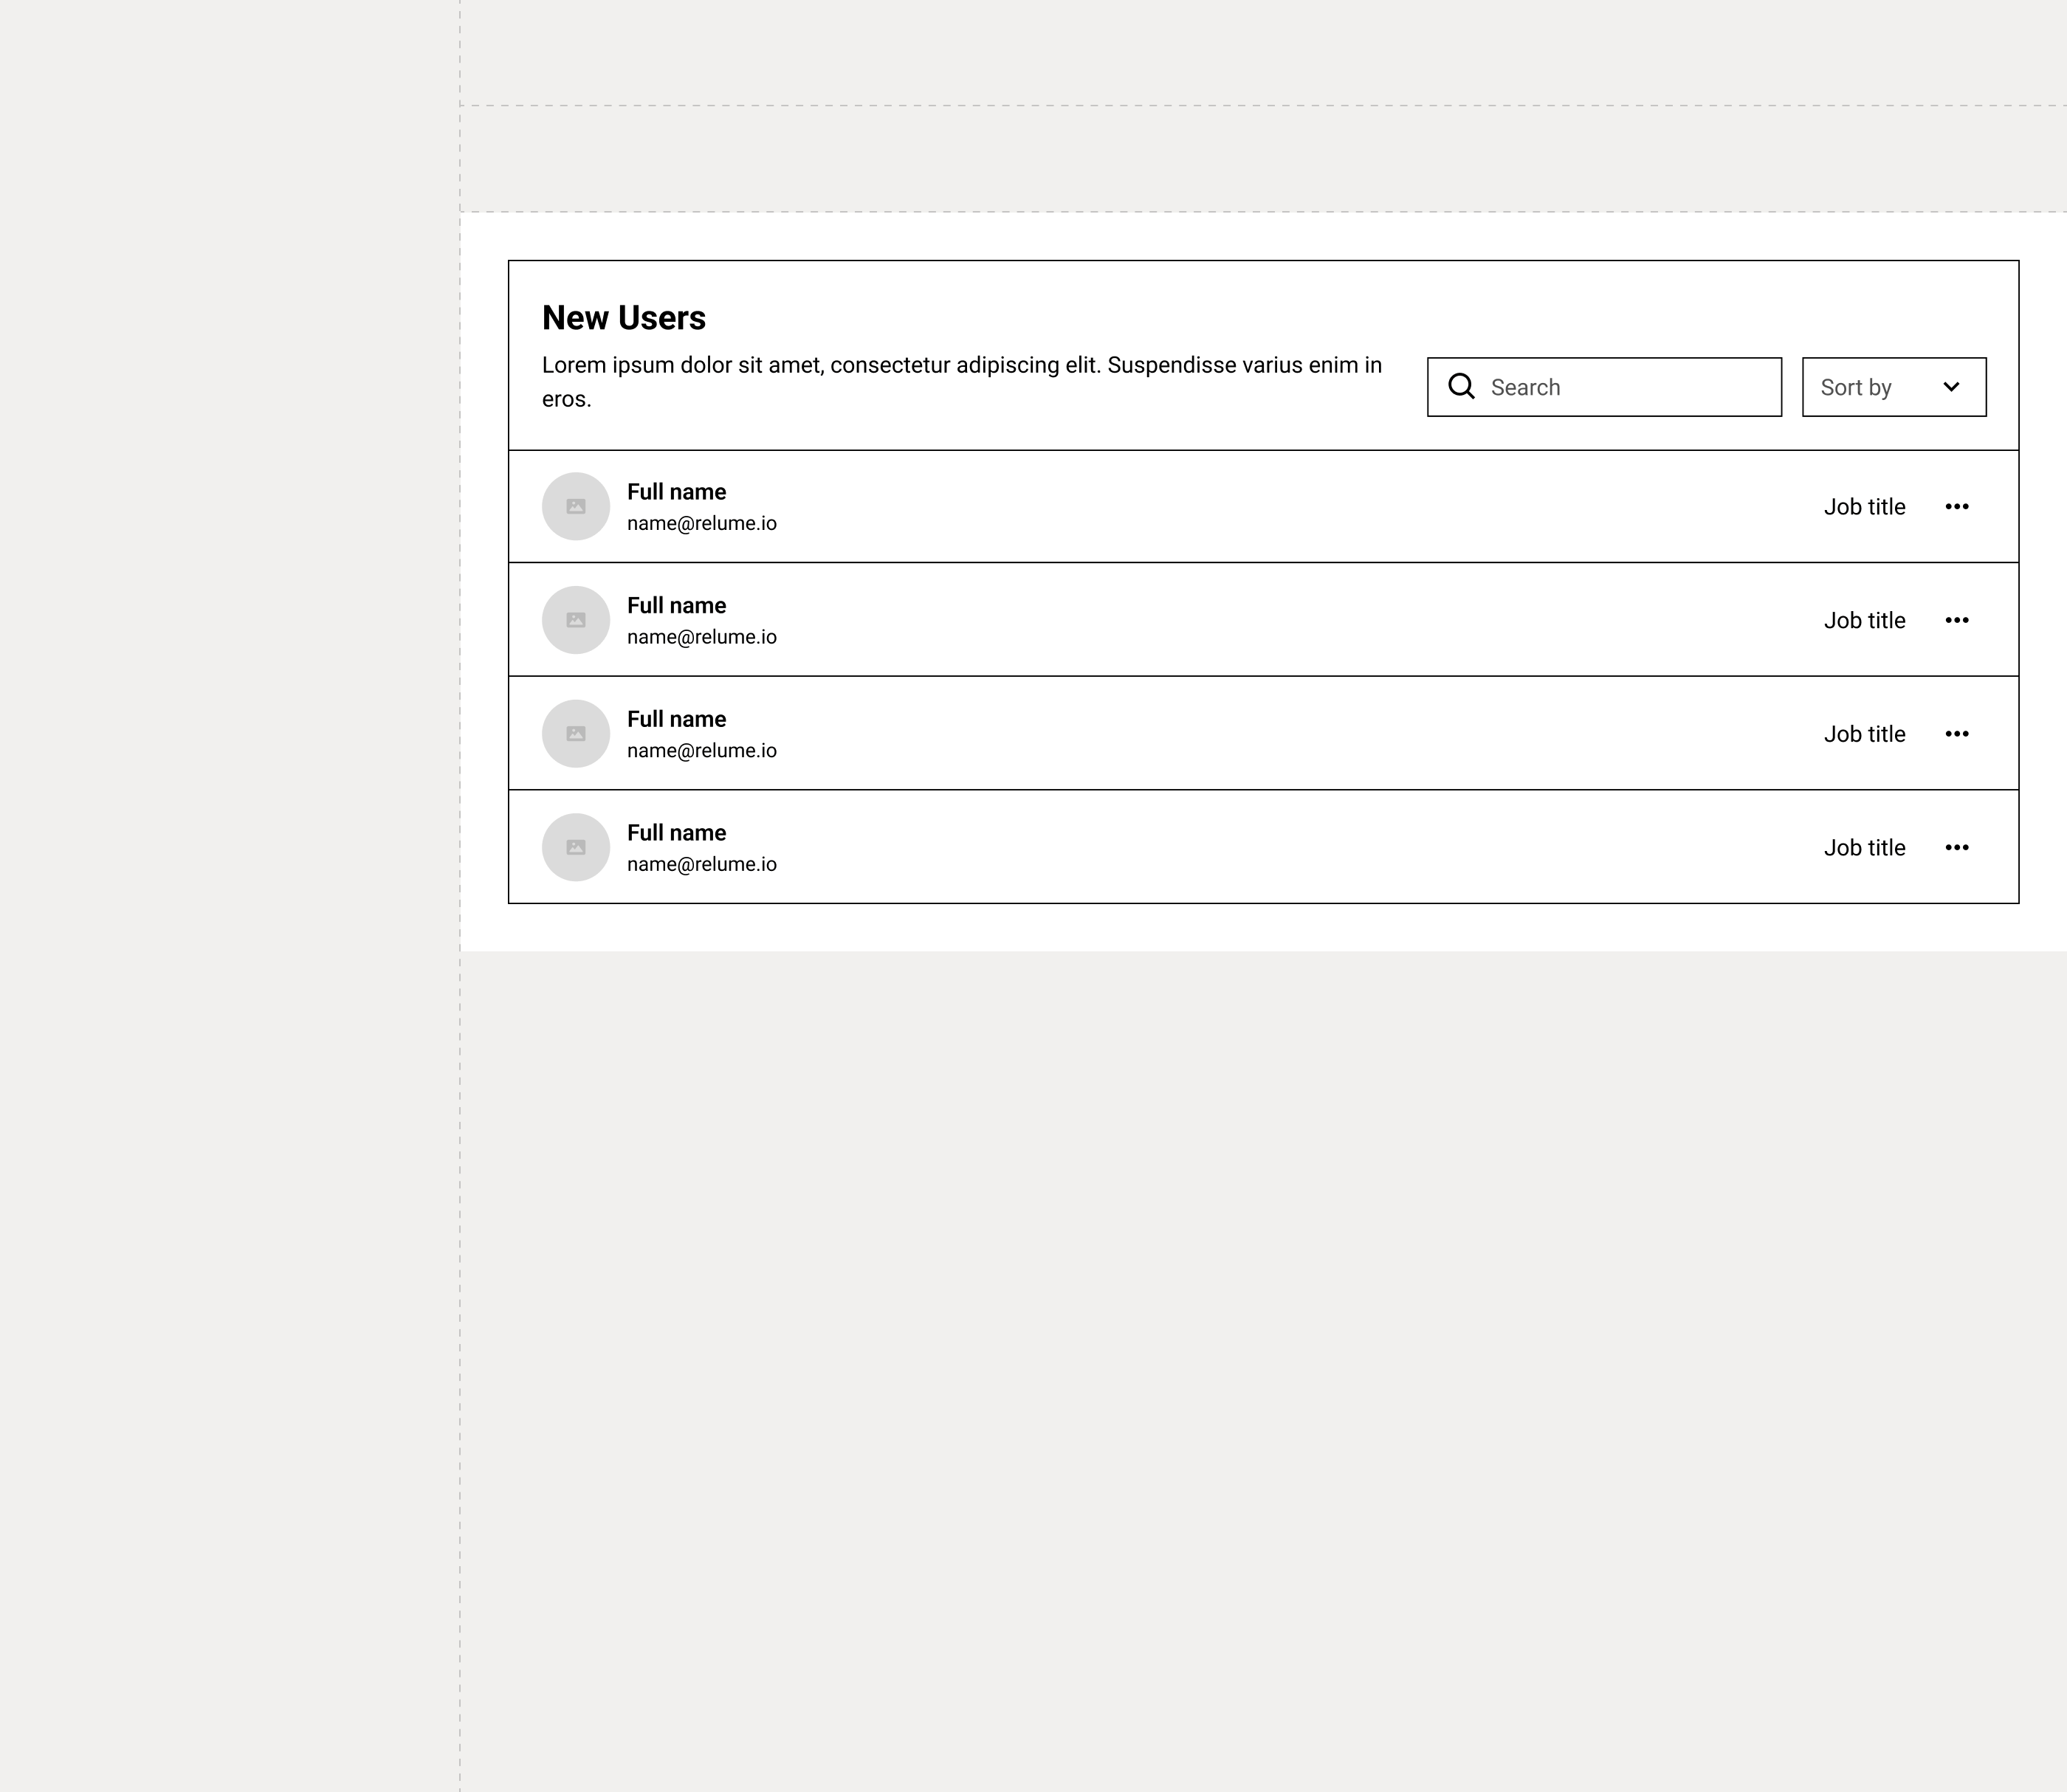The image size is (2067, 1792).
Task: Click the chevron arrow in Sort by
Action: coord(1951,387)
